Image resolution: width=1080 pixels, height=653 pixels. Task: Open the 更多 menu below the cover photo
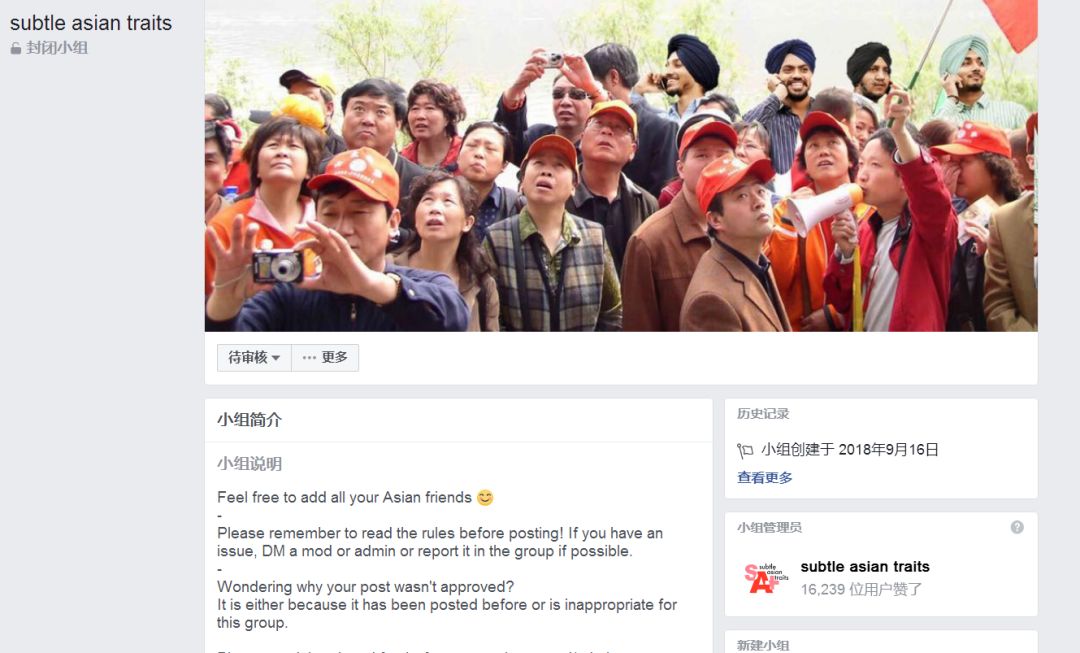[x=325, y=357]
